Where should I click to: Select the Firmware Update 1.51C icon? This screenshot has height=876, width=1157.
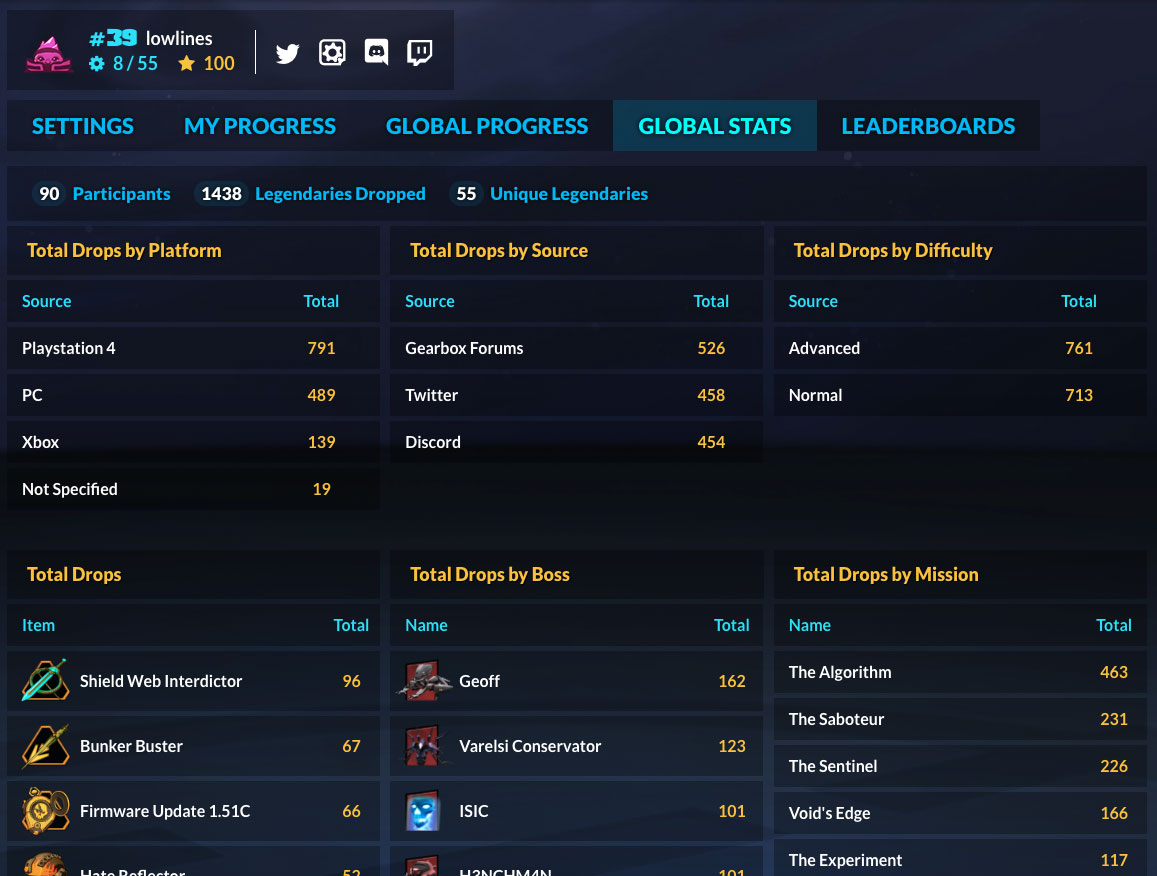coord(45,811)
